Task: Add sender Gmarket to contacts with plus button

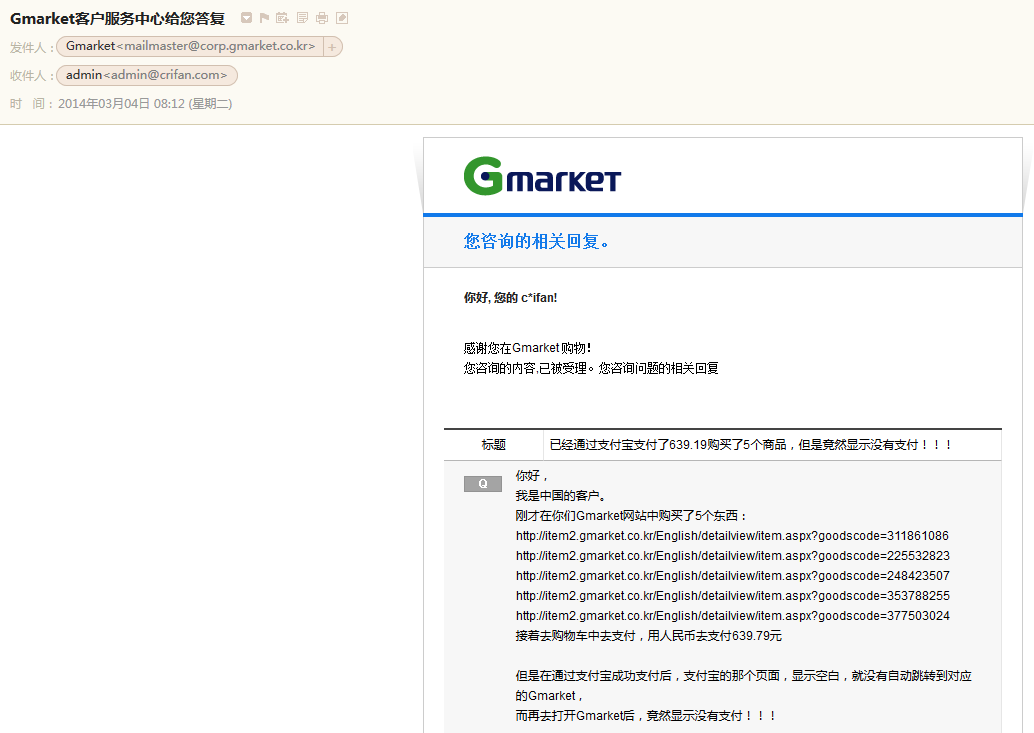Action: coord(332,47)
